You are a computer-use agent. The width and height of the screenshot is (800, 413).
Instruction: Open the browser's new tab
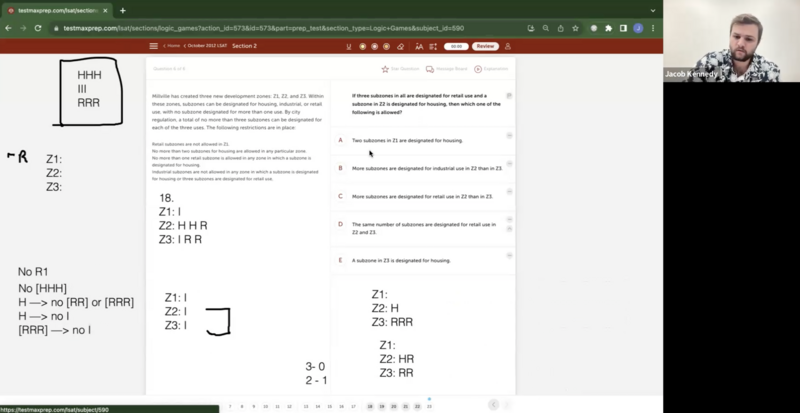(122, 10)
